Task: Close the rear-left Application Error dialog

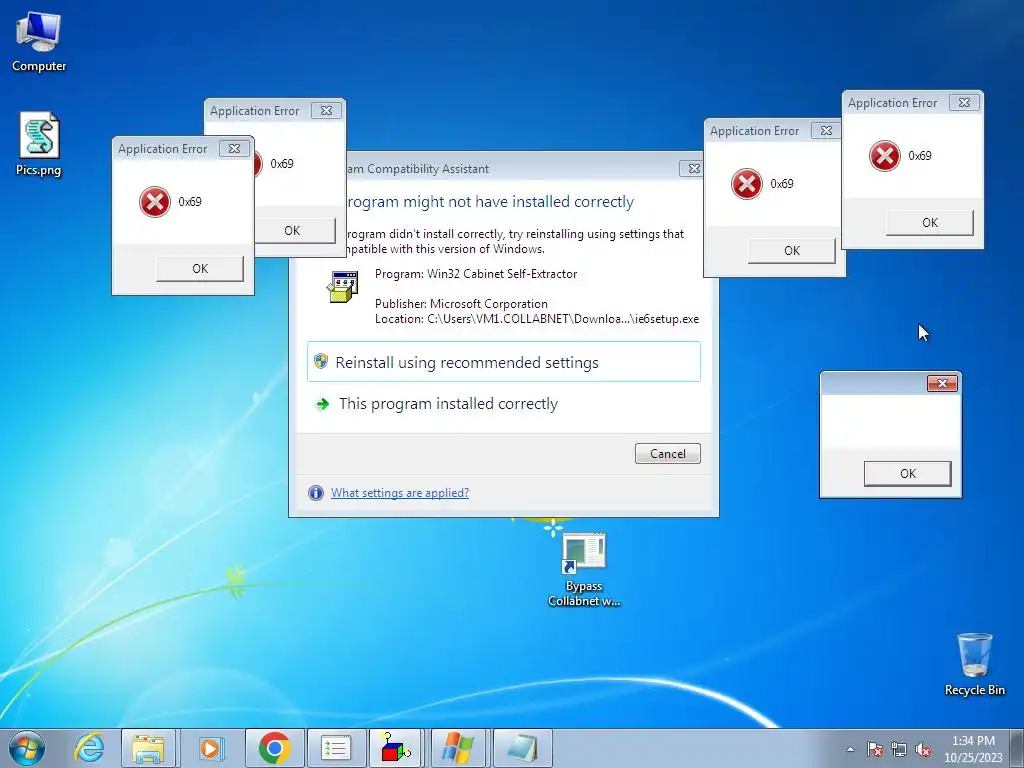Action: [x=327, y=111]
